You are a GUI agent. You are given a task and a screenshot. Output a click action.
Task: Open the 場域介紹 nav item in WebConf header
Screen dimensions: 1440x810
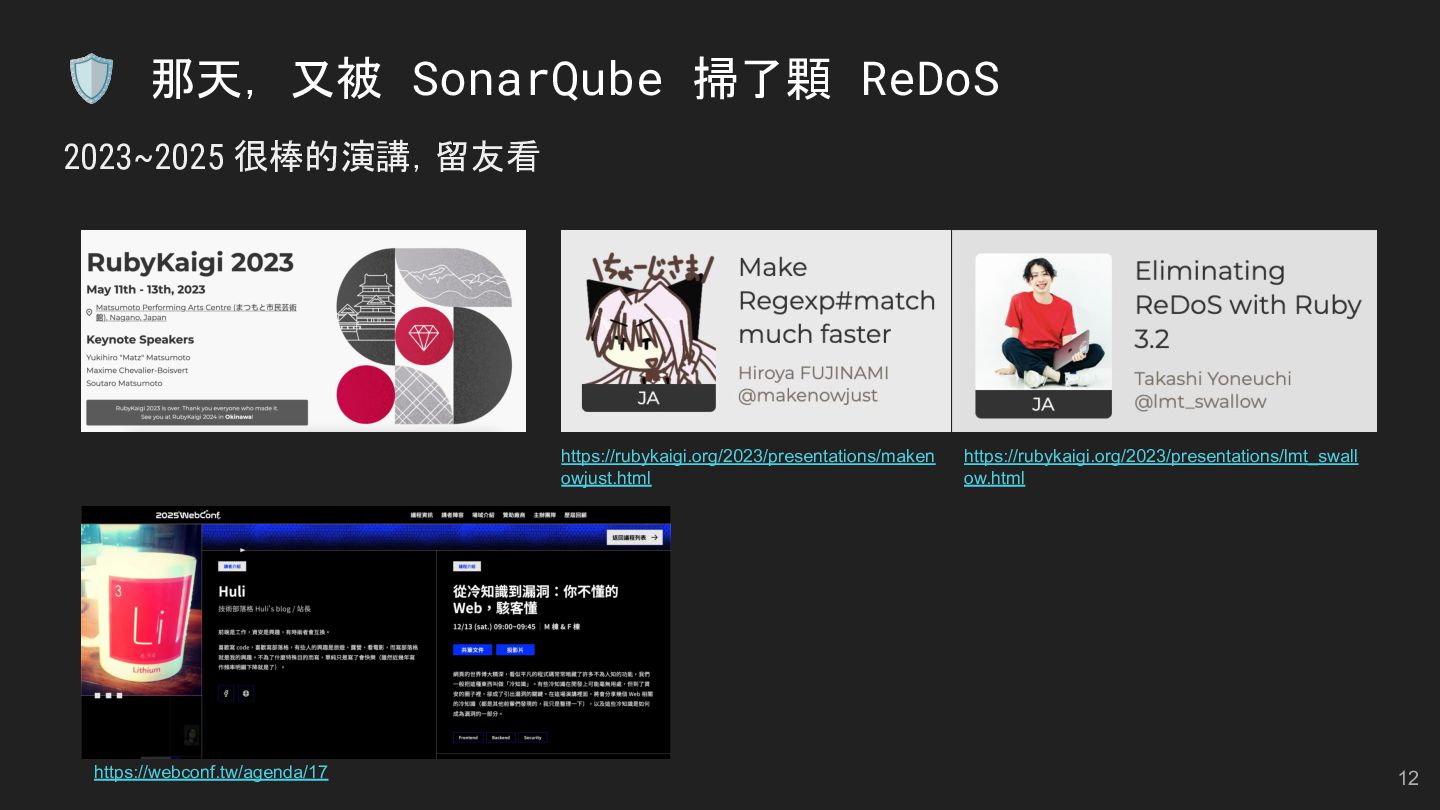point(483,515)
